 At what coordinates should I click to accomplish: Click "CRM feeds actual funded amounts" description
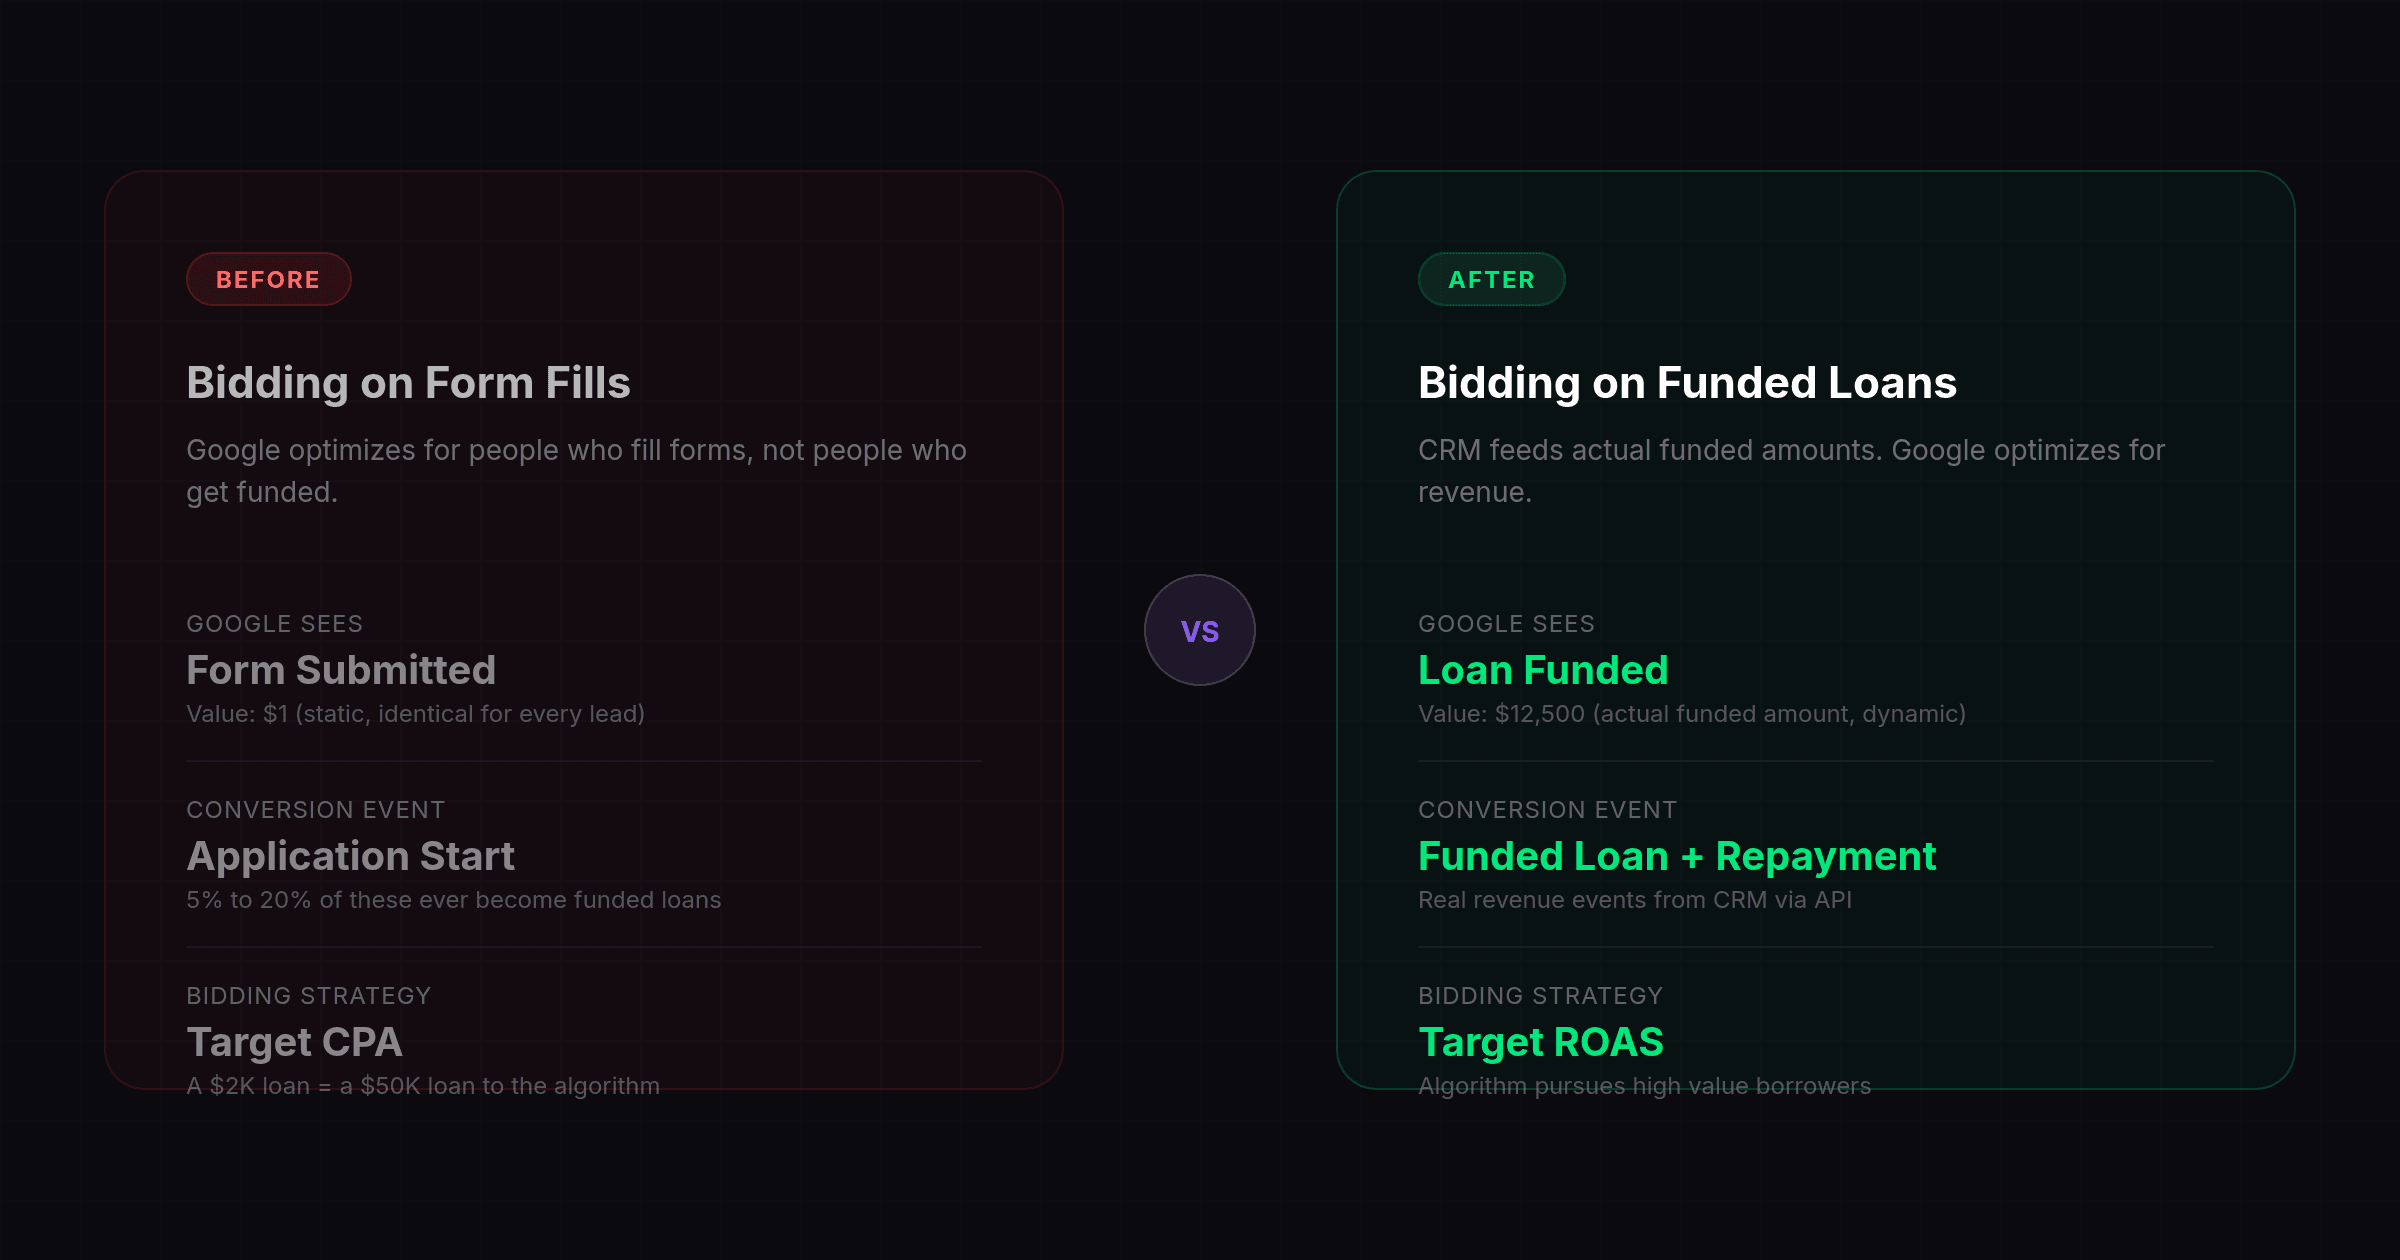tap(1790, 451)
